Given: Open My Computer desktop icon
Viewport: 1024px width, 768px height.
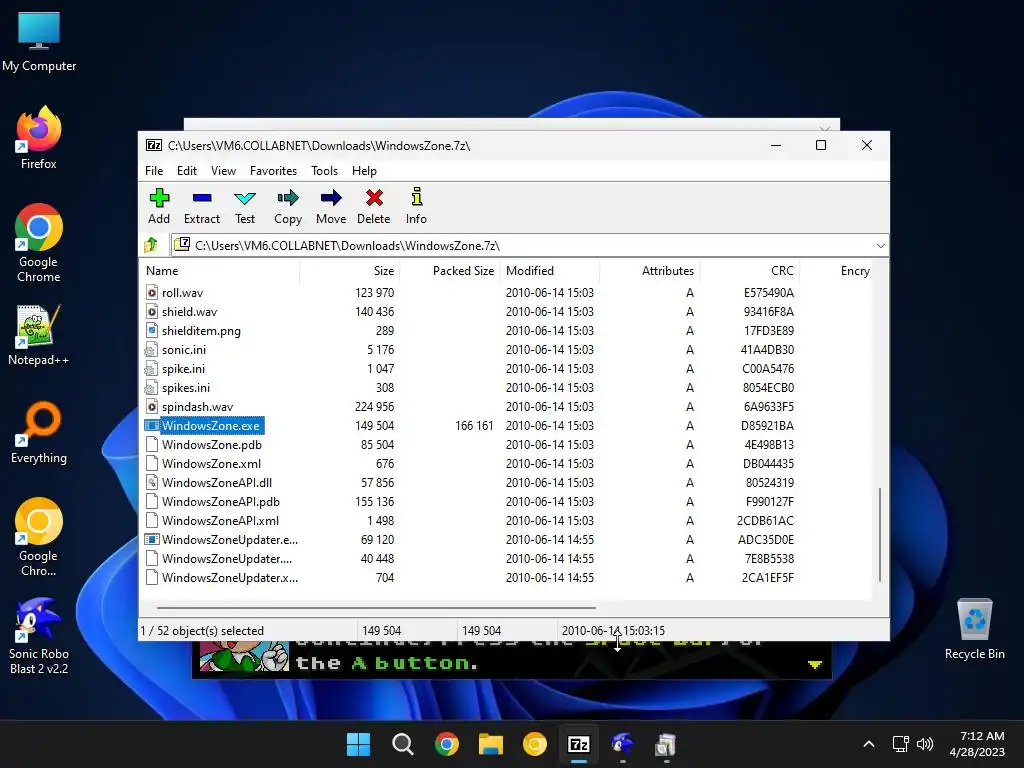Looking at the screenshot, I should click(x=39, y=41).
